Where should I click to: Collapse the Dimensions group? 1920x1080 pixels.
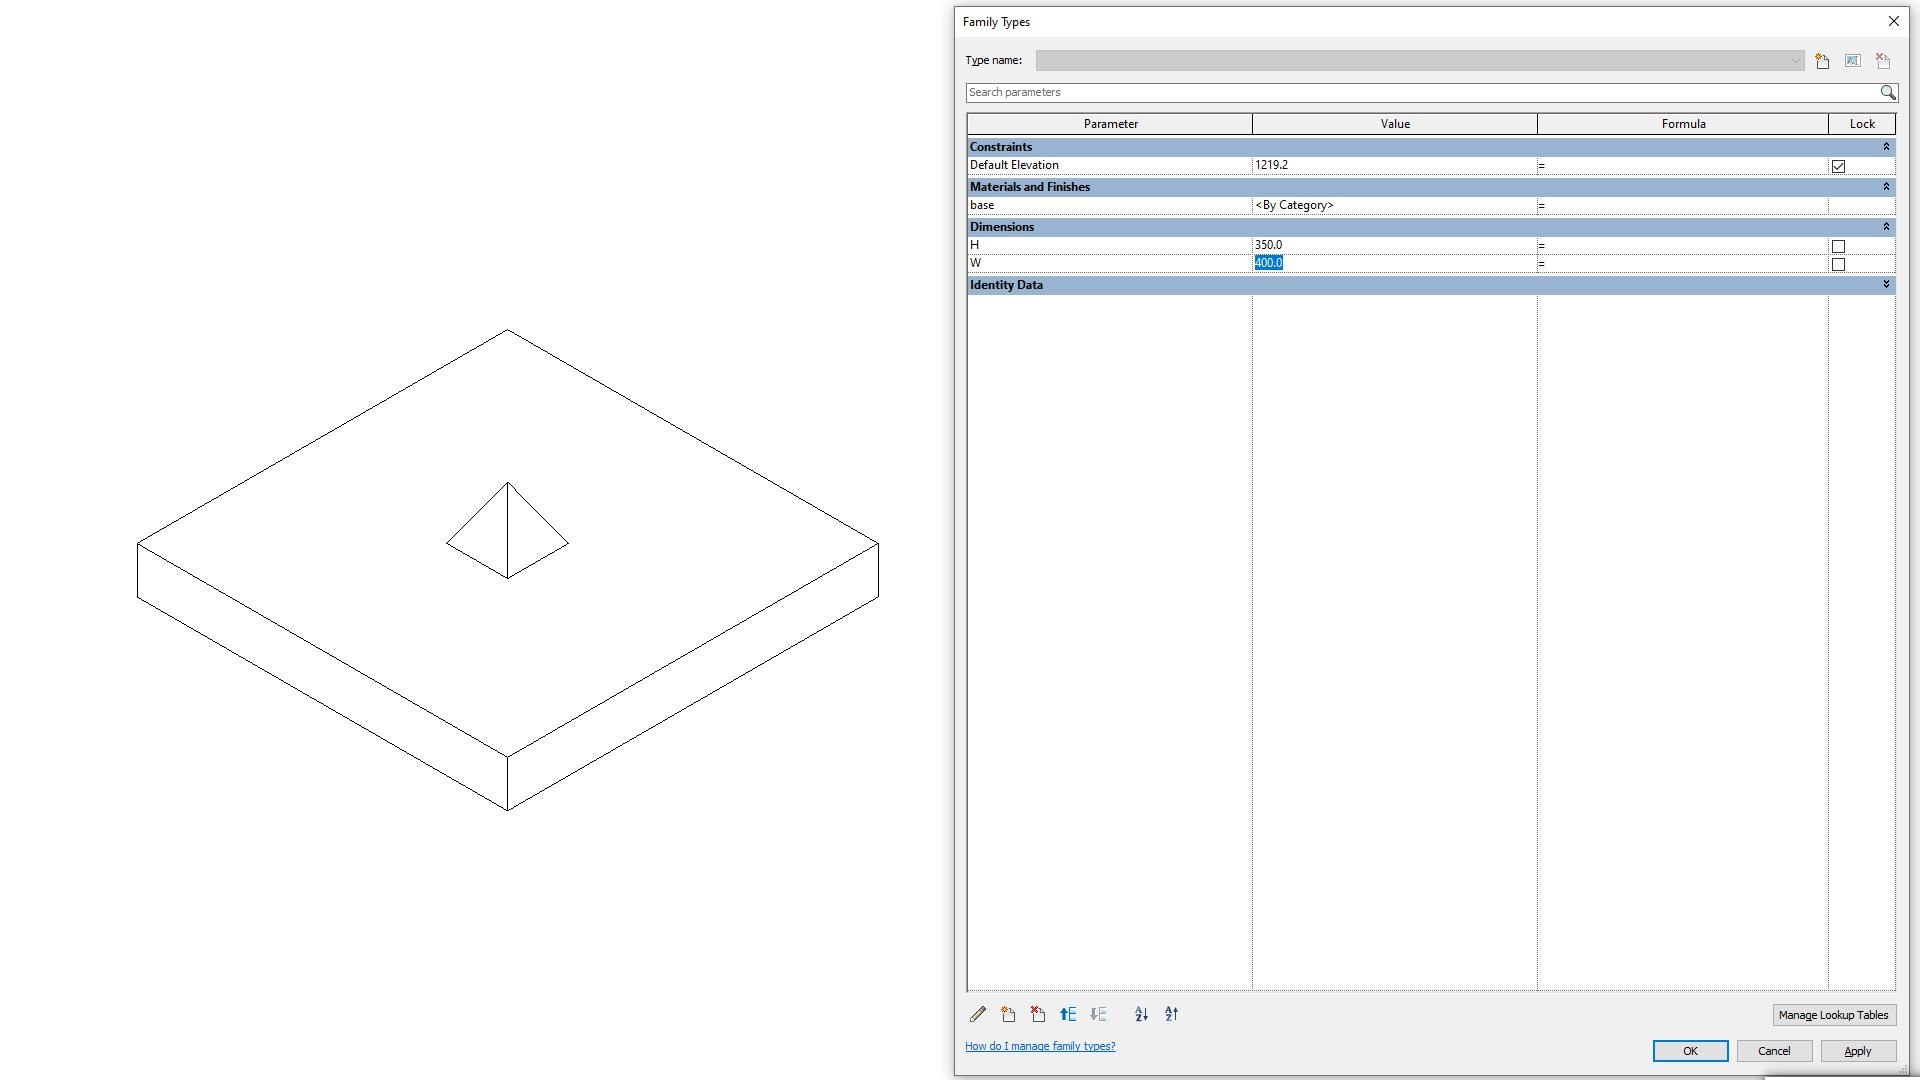1886,227
